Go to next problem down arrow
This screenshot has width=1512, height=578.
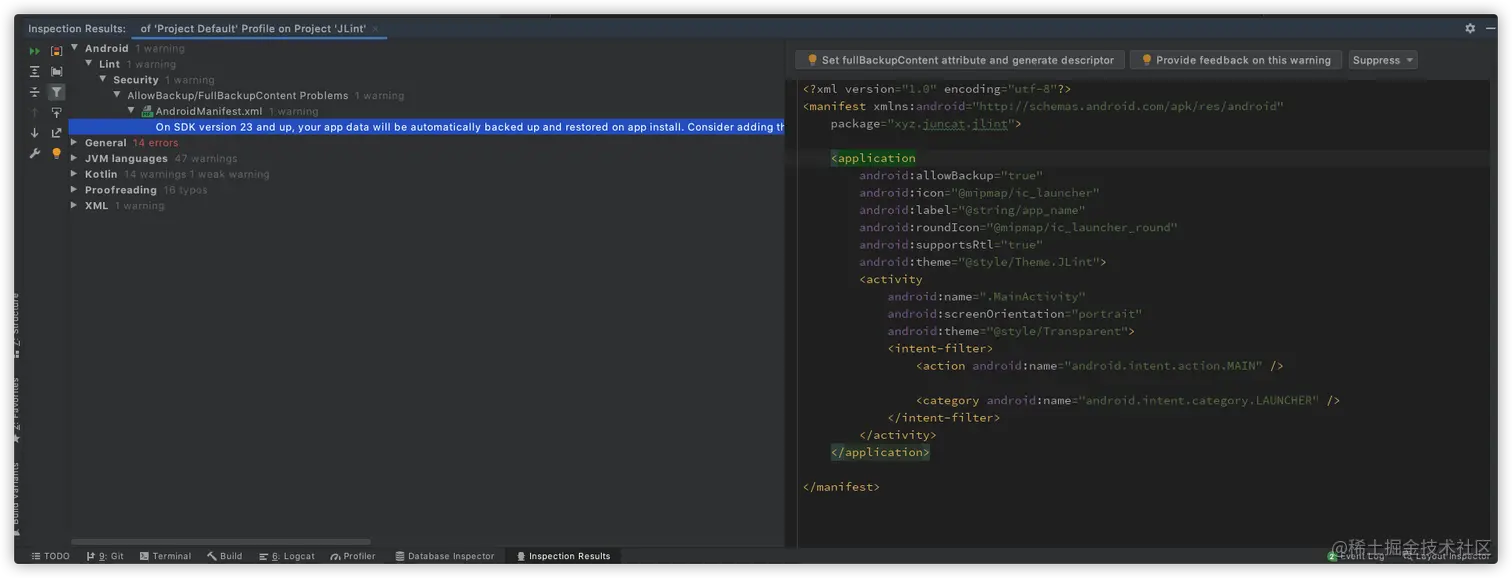[x=35, y=132]
